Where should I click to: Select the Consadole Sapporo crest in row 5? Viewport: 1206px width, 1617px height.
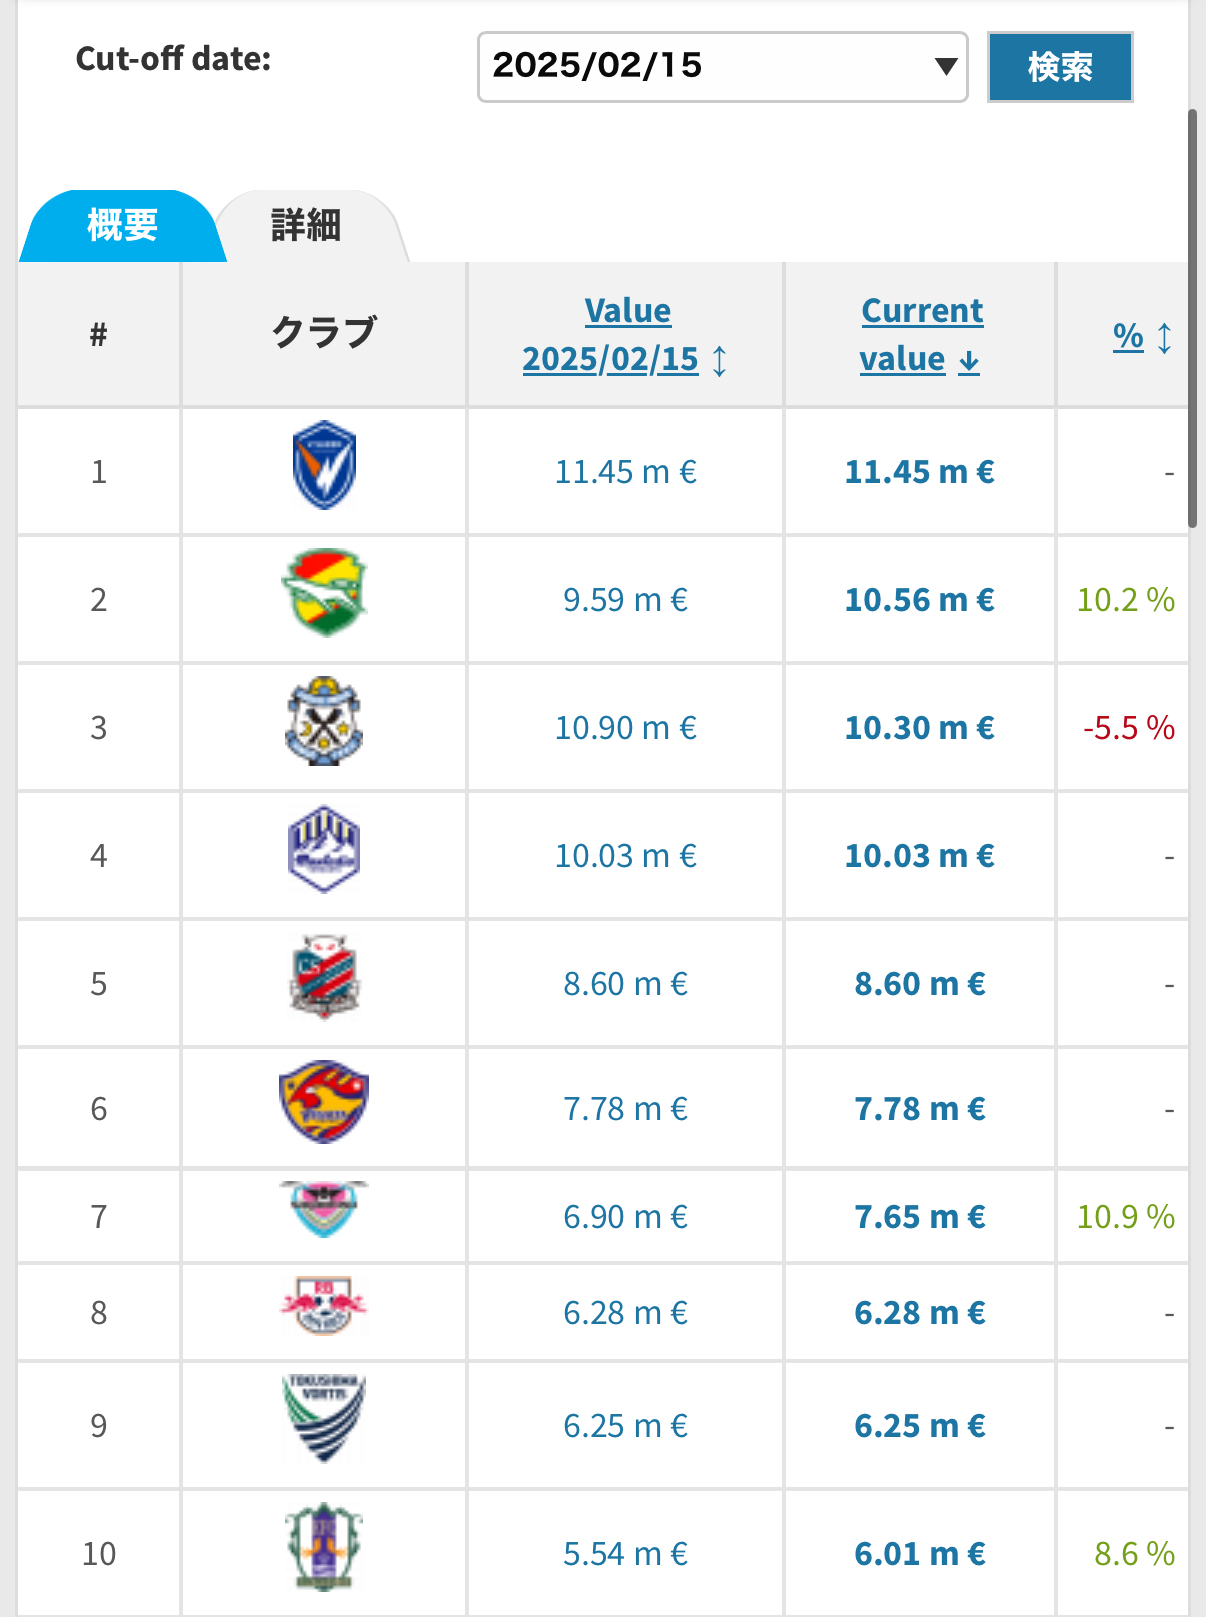coord(324,977)
